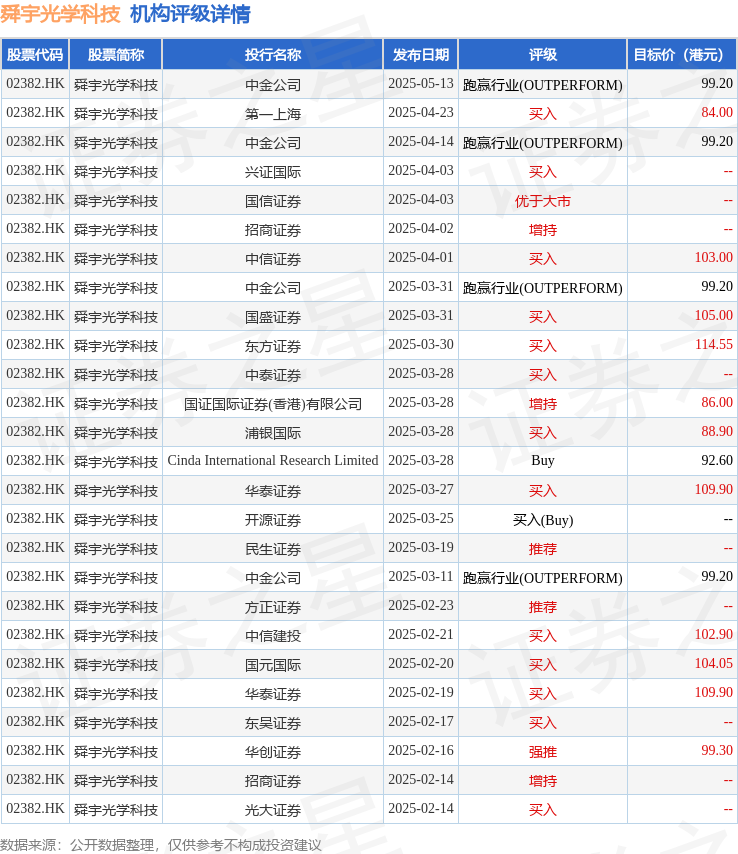Click the date 2025-03-19

tap(421, 547)
